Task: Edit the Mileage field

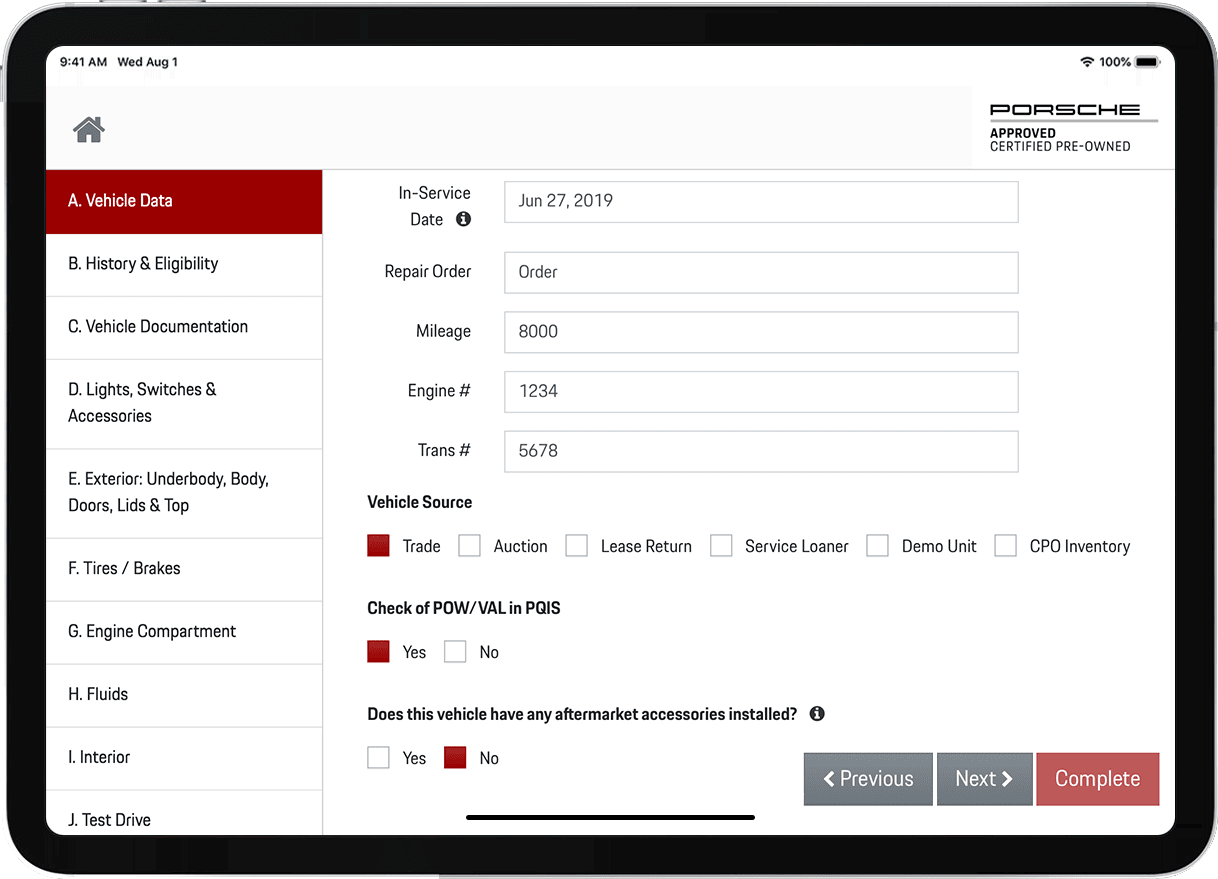Action: click(761, 332)
